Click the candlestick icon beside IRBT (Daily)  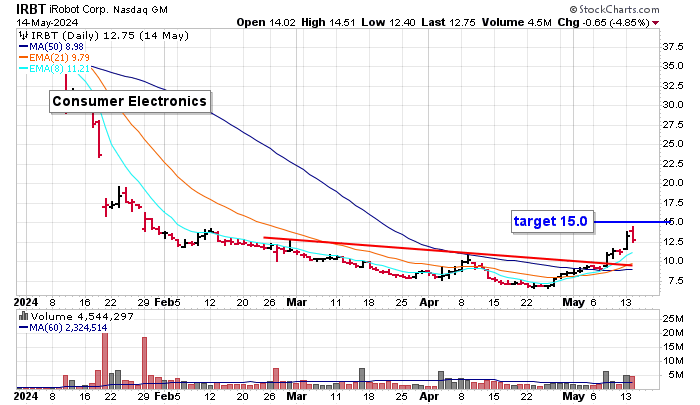[x=23, y=35]
